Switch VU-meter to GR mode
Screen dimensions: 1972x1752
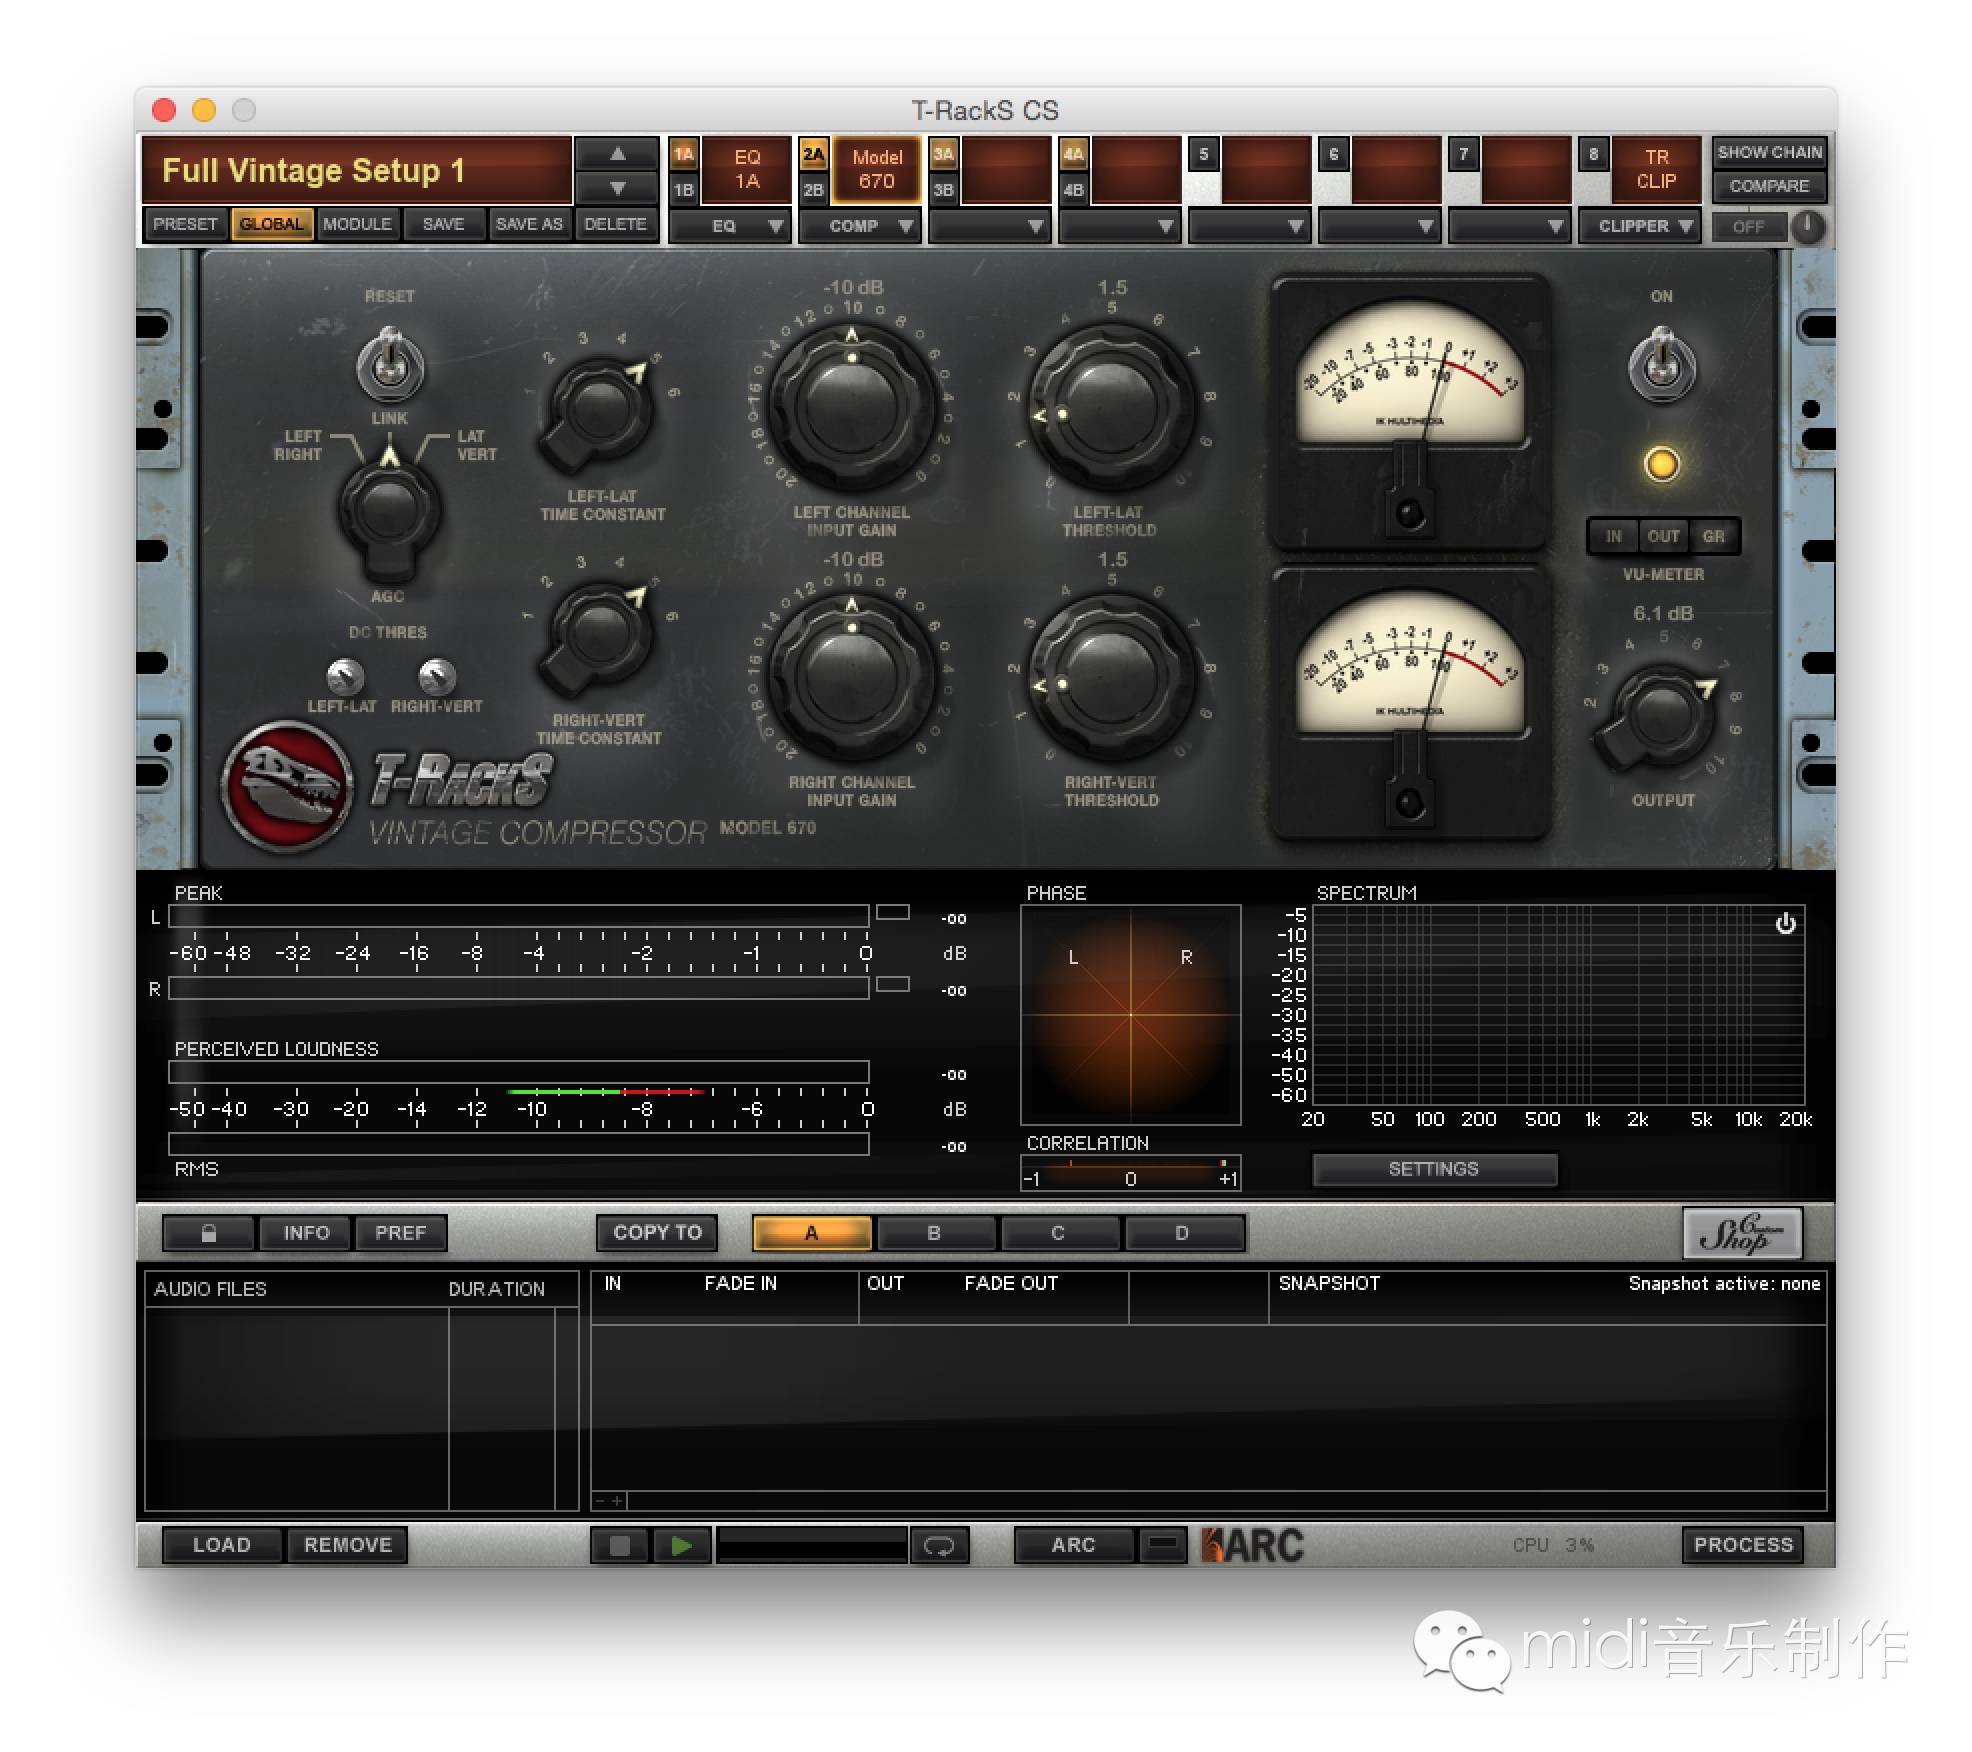coord(1713,536)
